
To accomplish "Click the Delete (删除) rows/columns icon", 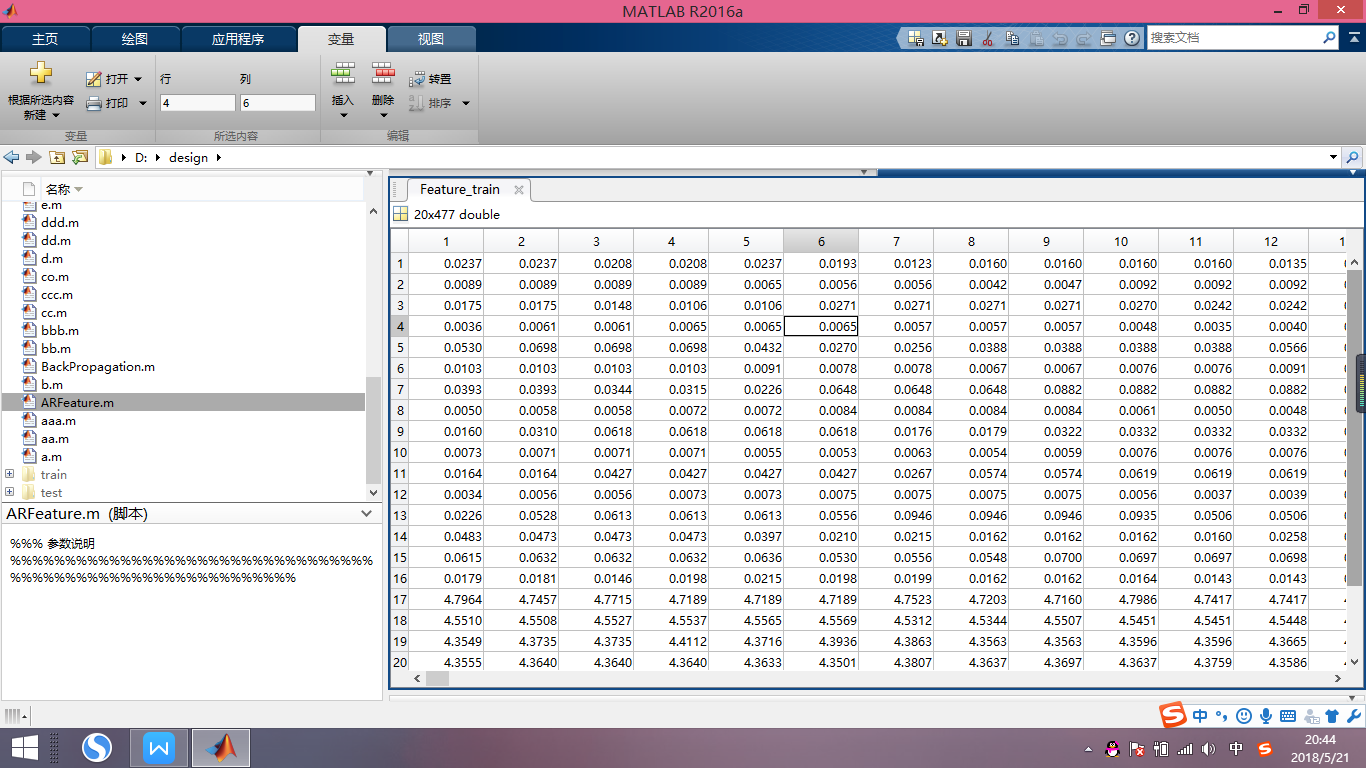I will (383, 73).
